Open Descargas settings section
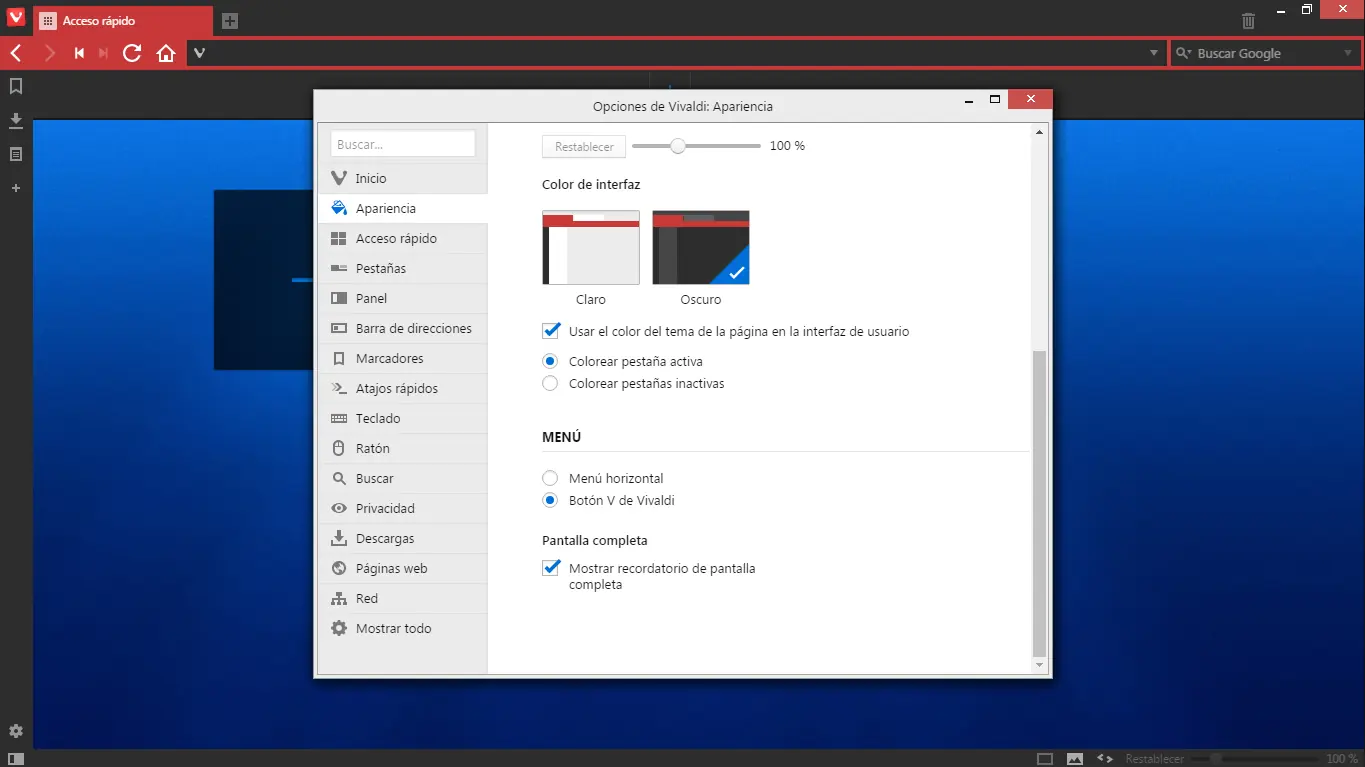Screen dimensions: 1365x767 (x=402, y=538)
